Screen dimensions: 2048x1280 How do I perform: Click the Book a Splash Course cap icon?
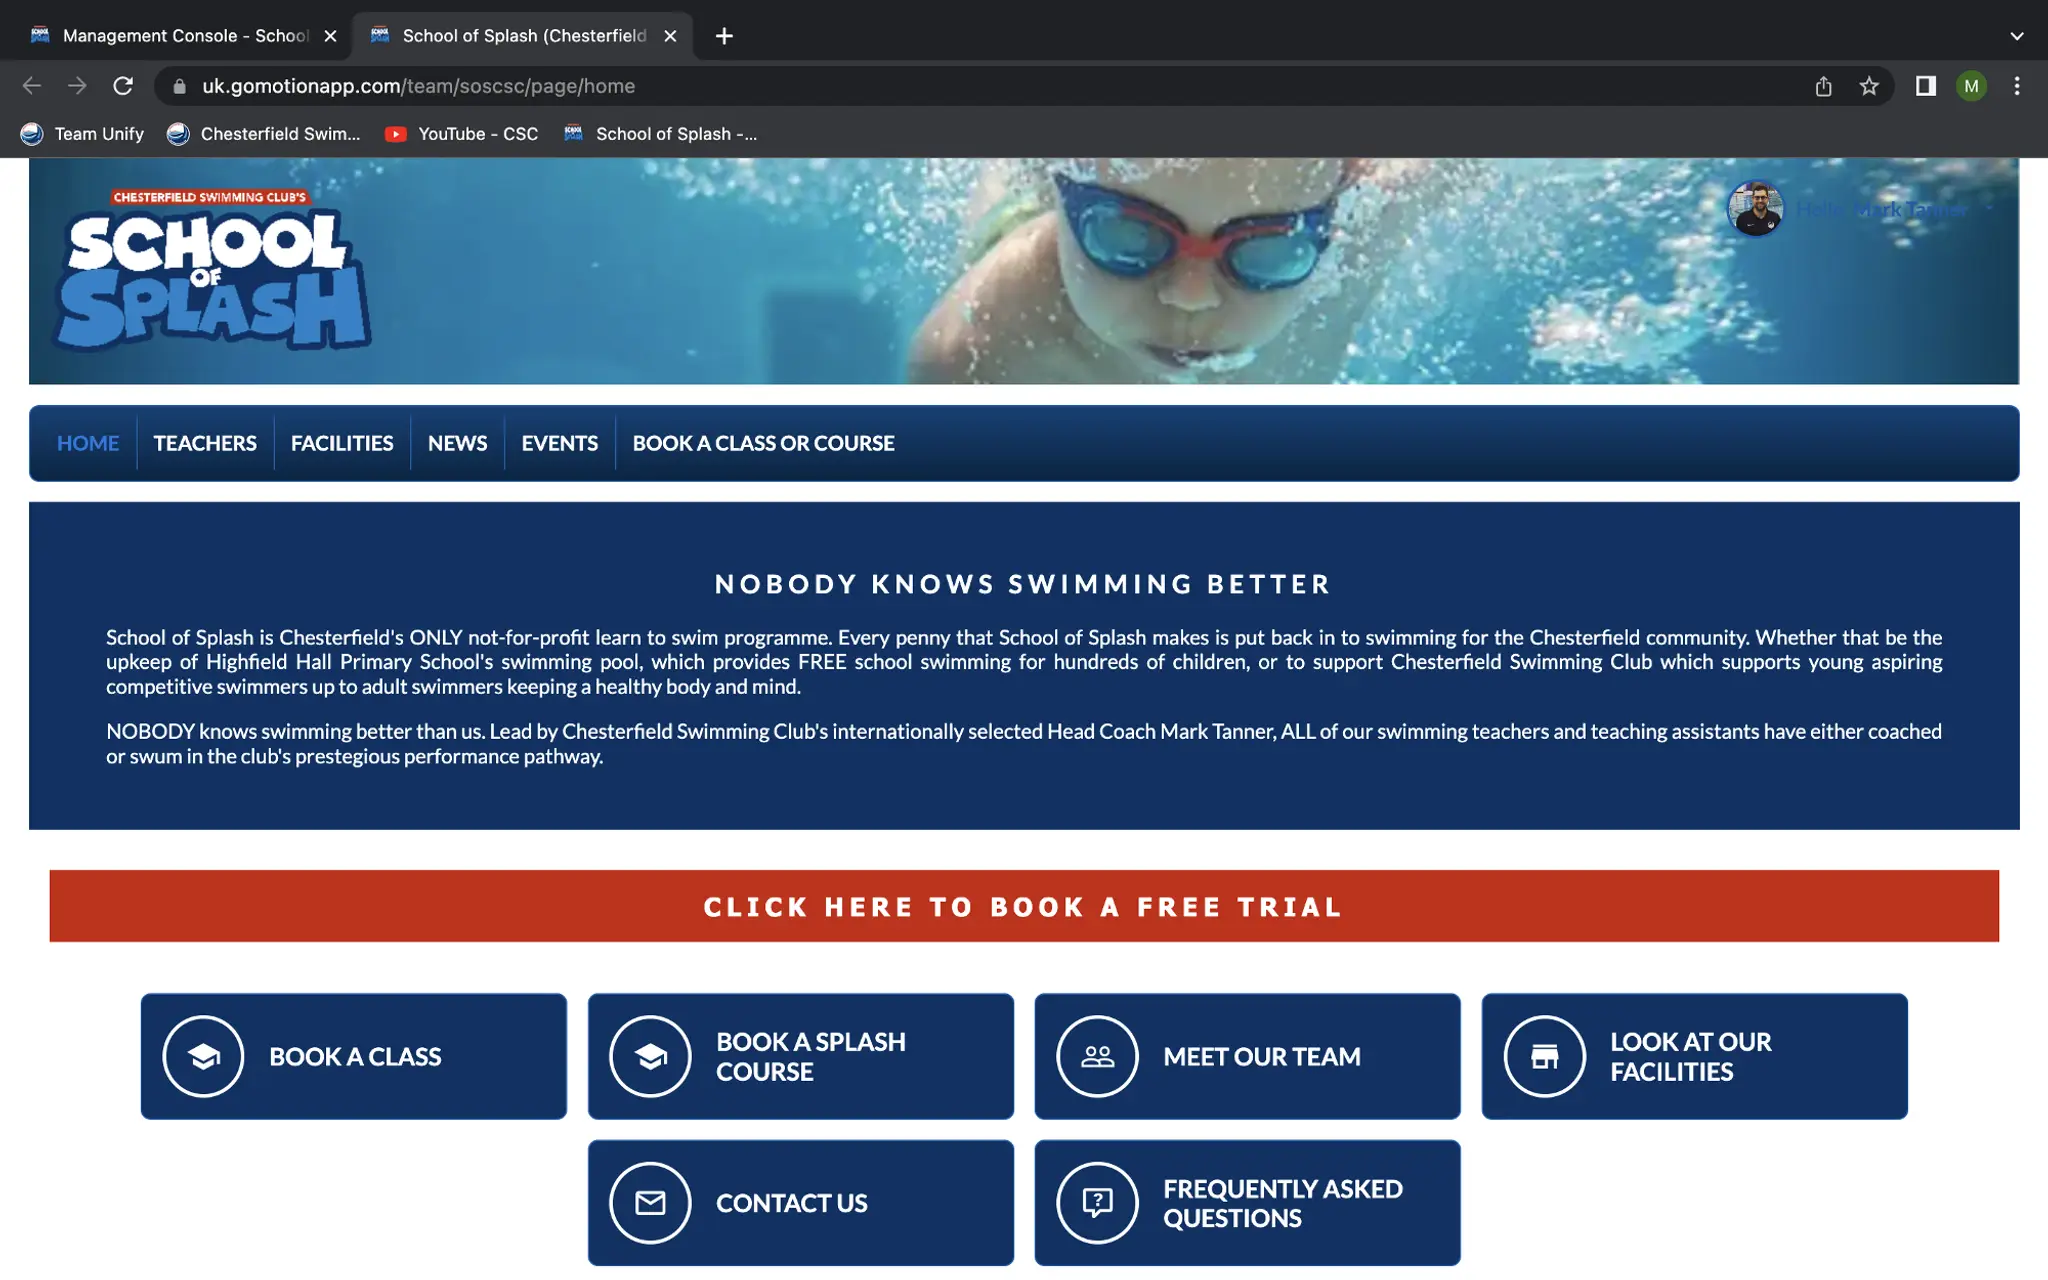click(650, 1056)
